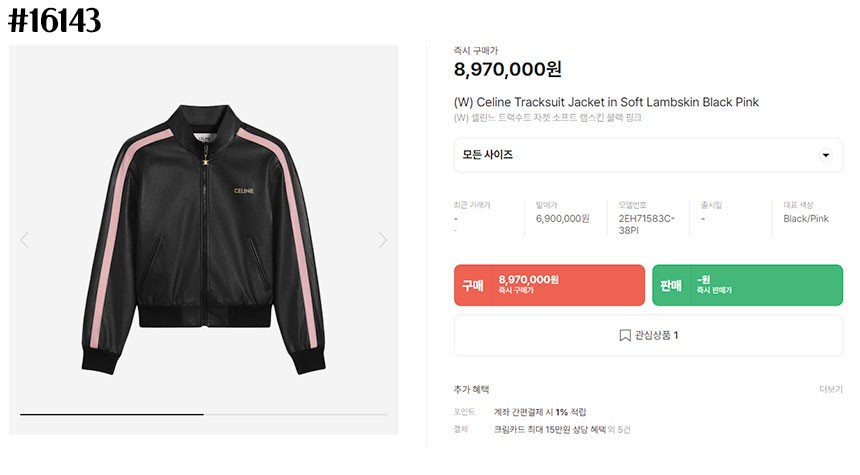
Task: Click the Korean product name subtitle
Action: click(547, 117)
